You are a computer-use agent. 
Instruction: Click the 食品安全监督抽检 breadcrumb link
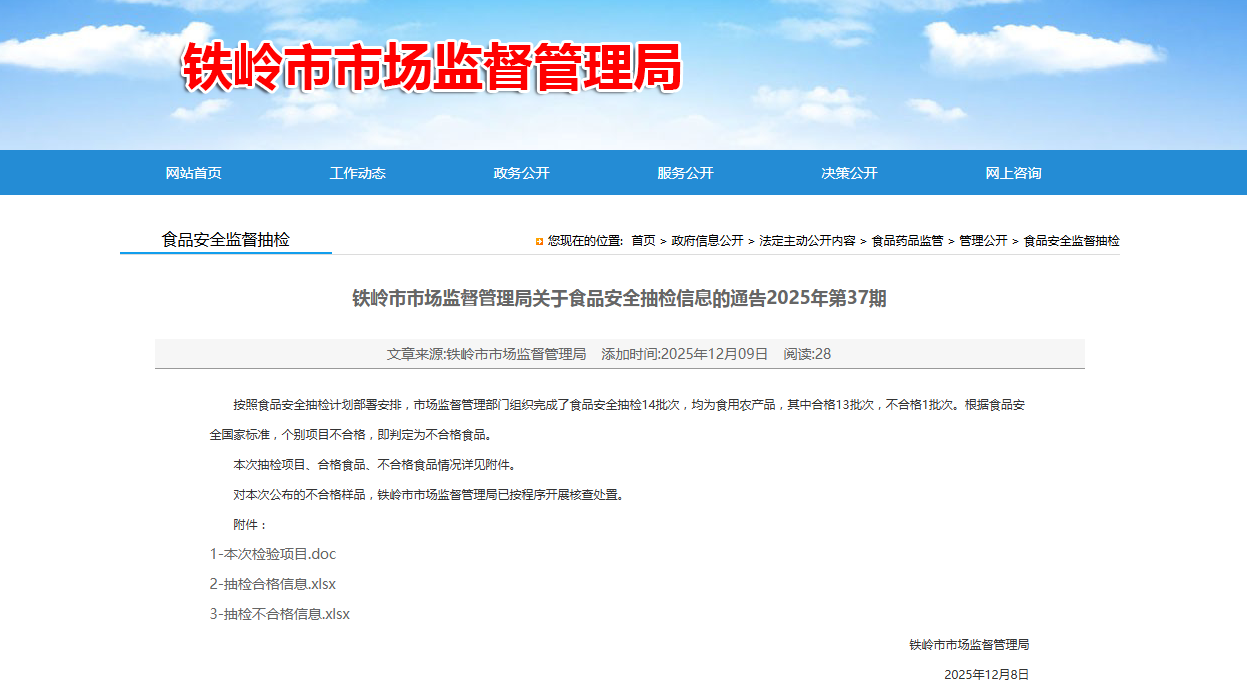click(x=1072, y=241)
